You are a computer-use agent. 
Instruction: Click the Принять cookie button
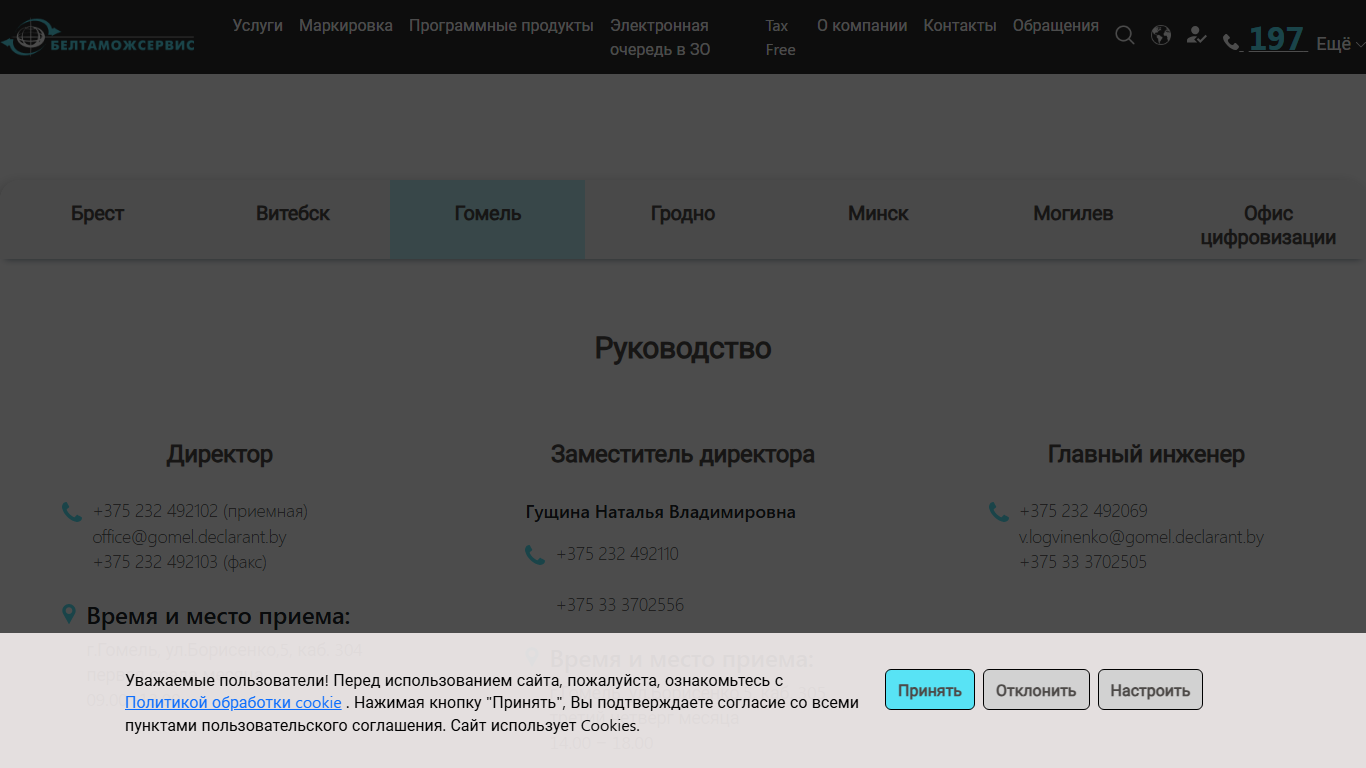pos(930,690)
